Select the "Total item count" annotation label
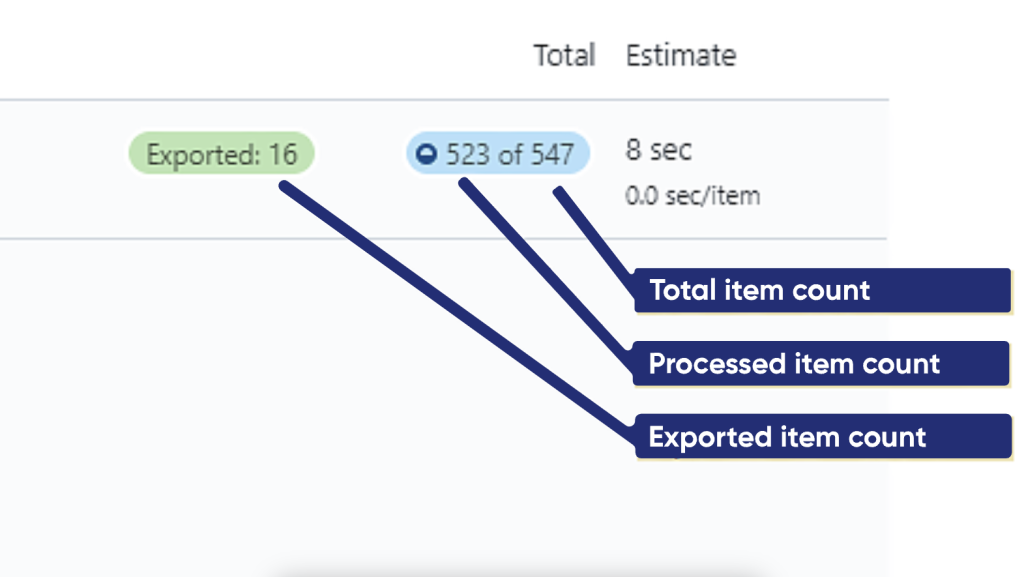Image resolution: width=1024 pixels, height=577 pixels. point(822,290)
